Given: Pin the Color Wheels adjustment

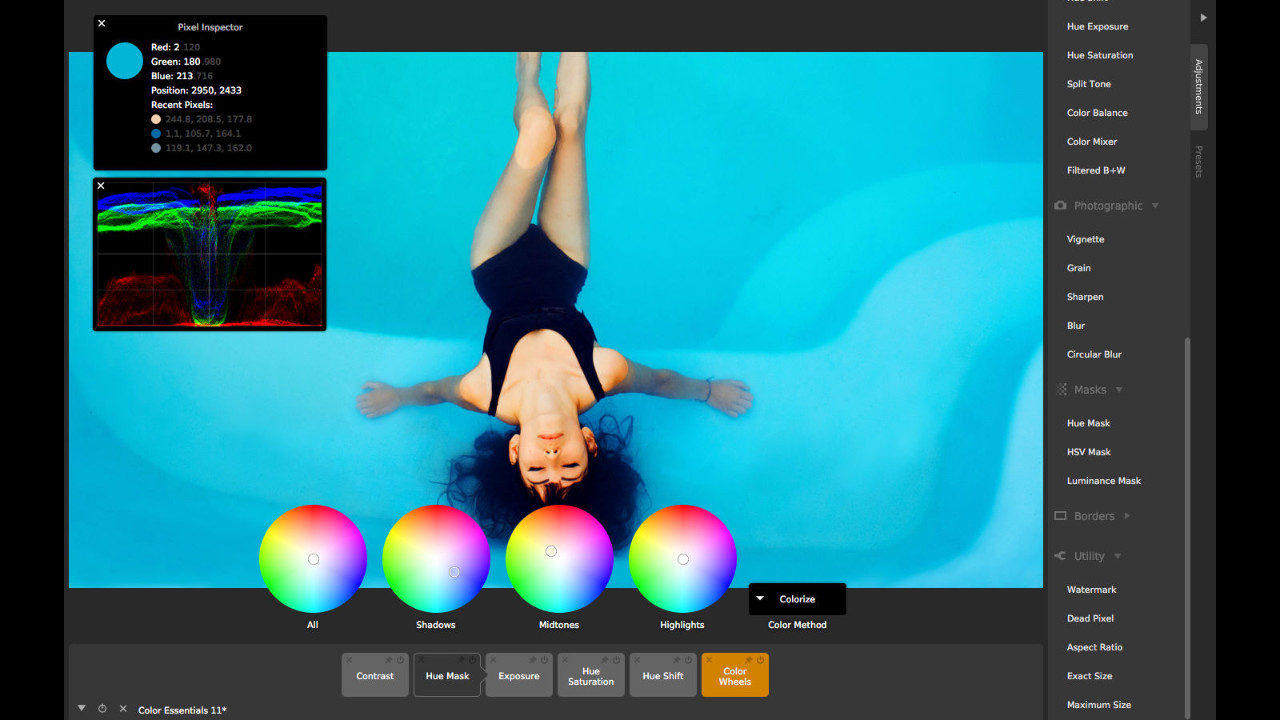Looking at the screenshot, I should click(749, 658).
